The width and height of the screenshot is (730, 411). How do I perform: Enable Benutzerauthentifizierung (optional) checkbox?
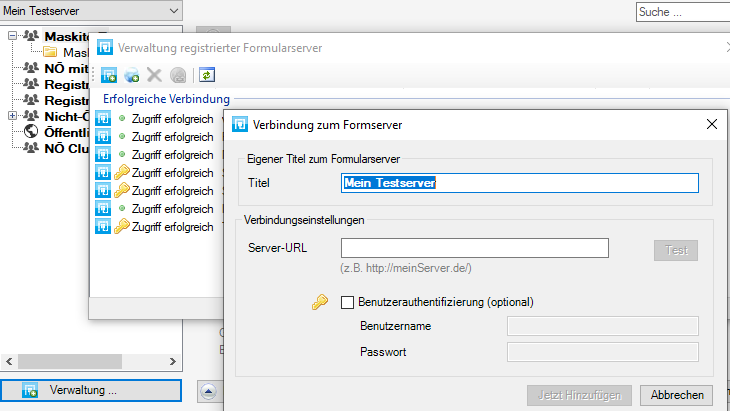tap(347, 303)
